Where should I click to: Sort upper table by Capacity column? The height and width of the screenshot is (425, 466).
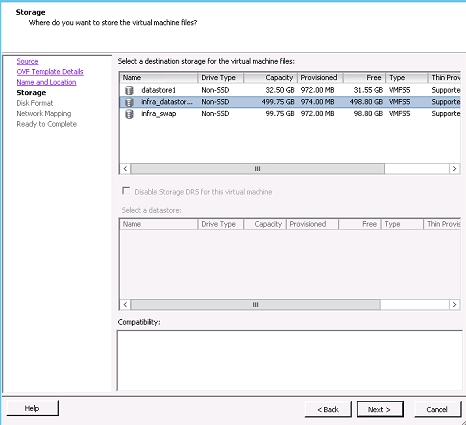270,78
